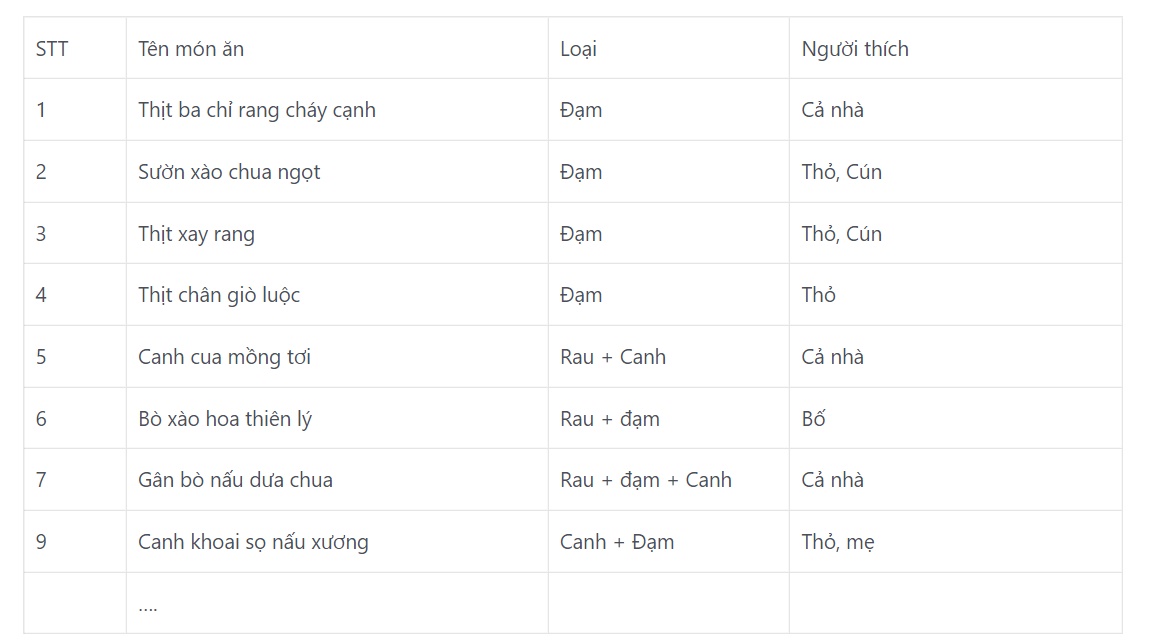Click the Thịt ba chỉ rang cháy cạnh cell

coord(337,110)
